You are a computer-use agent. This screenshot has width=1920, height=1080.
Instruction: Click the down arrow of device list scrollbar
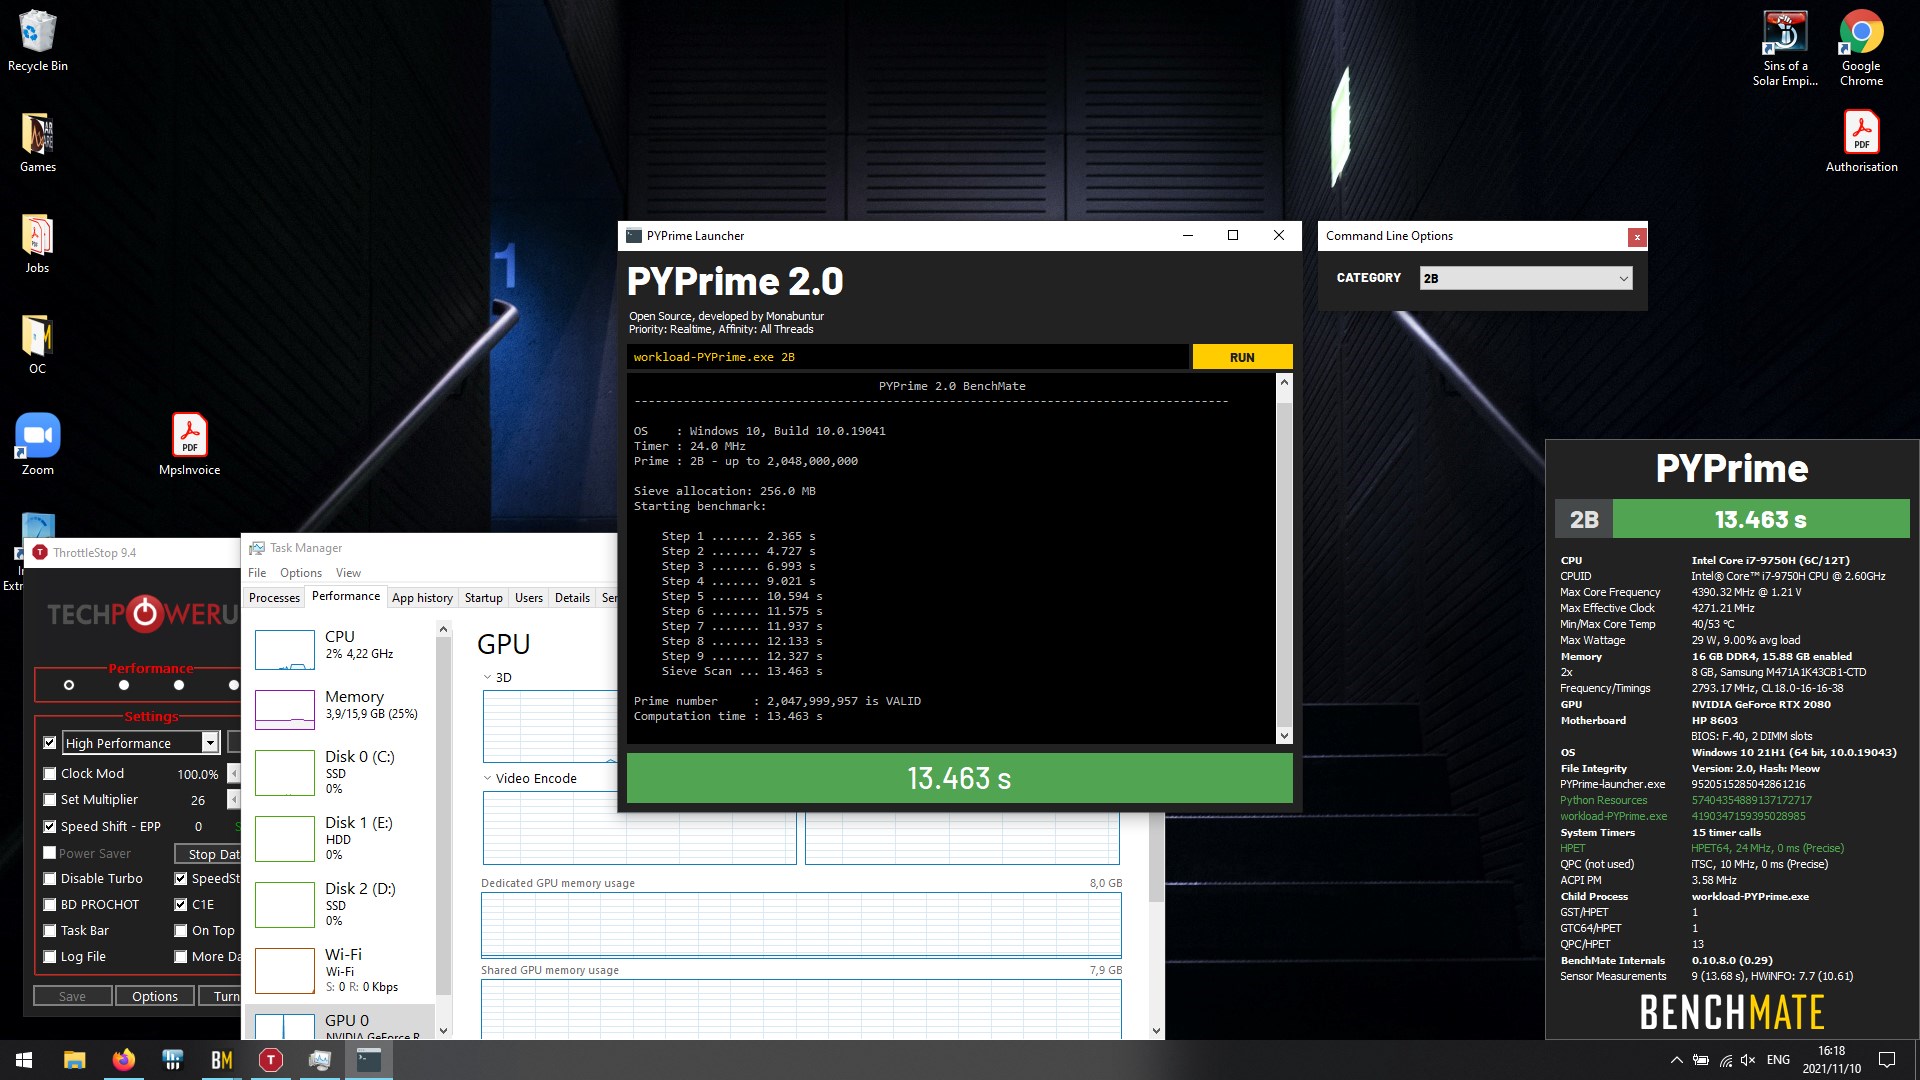click(444, 1030)
